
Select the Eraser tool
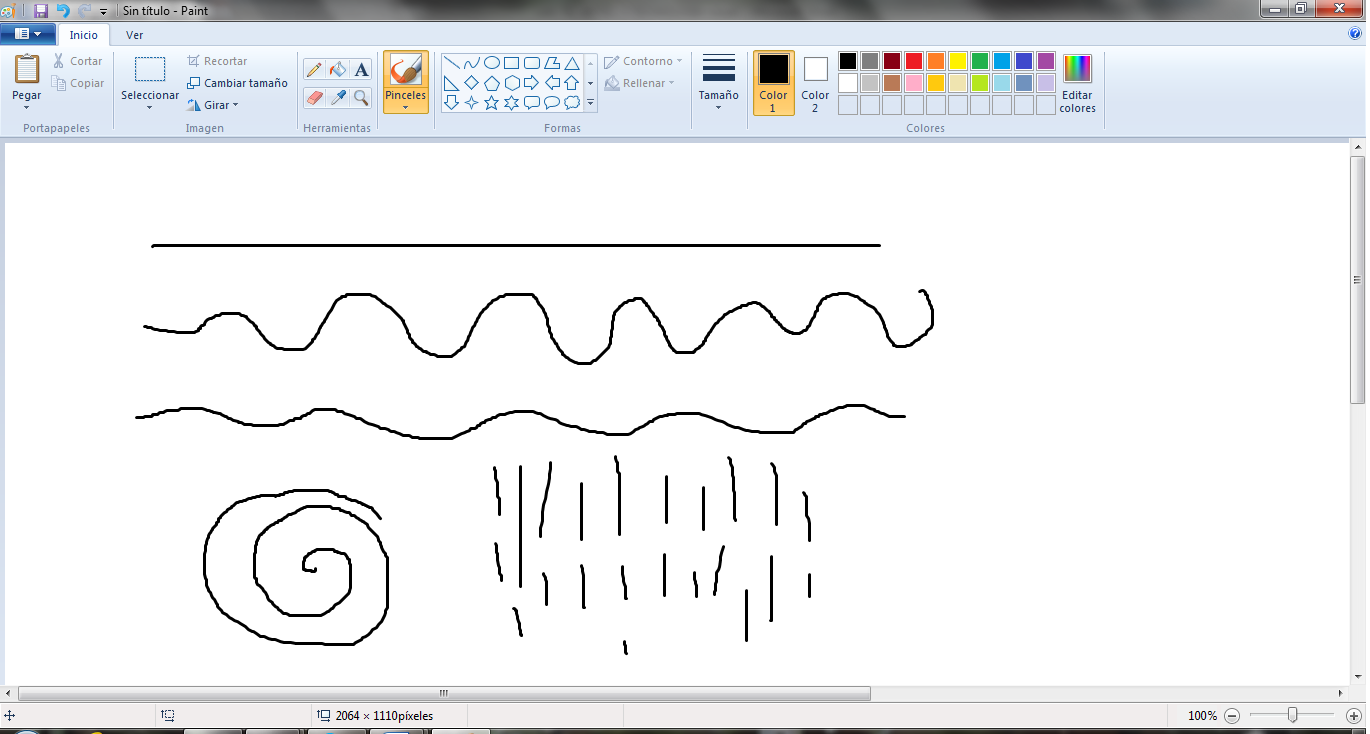[314, 97]
